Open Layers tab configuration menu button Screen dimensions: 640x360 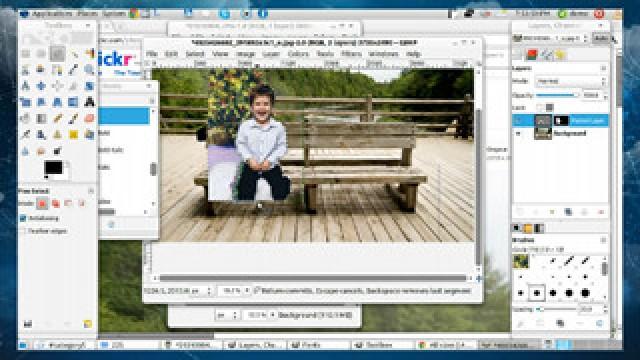603,68
